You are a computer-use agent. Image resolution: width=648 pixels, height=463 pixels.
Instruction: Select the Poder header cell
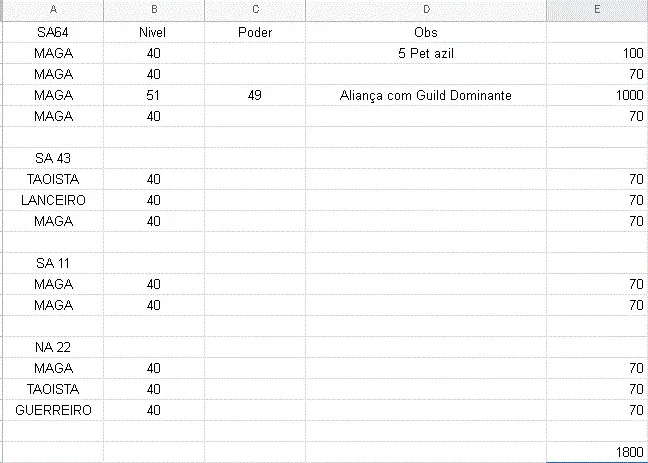pos(255,32)
